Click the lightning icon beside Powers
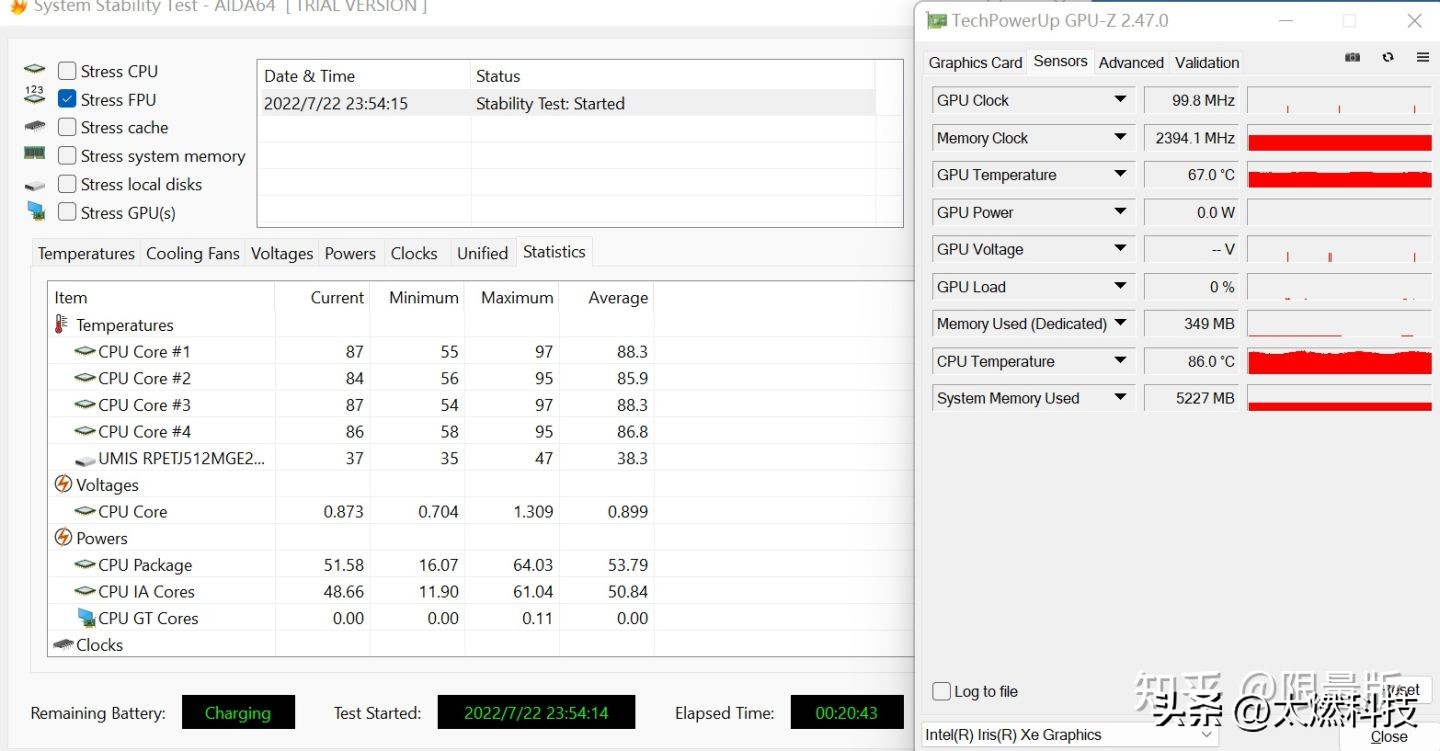The width and height of the screenshot is (1440, 751). (62, 538)
